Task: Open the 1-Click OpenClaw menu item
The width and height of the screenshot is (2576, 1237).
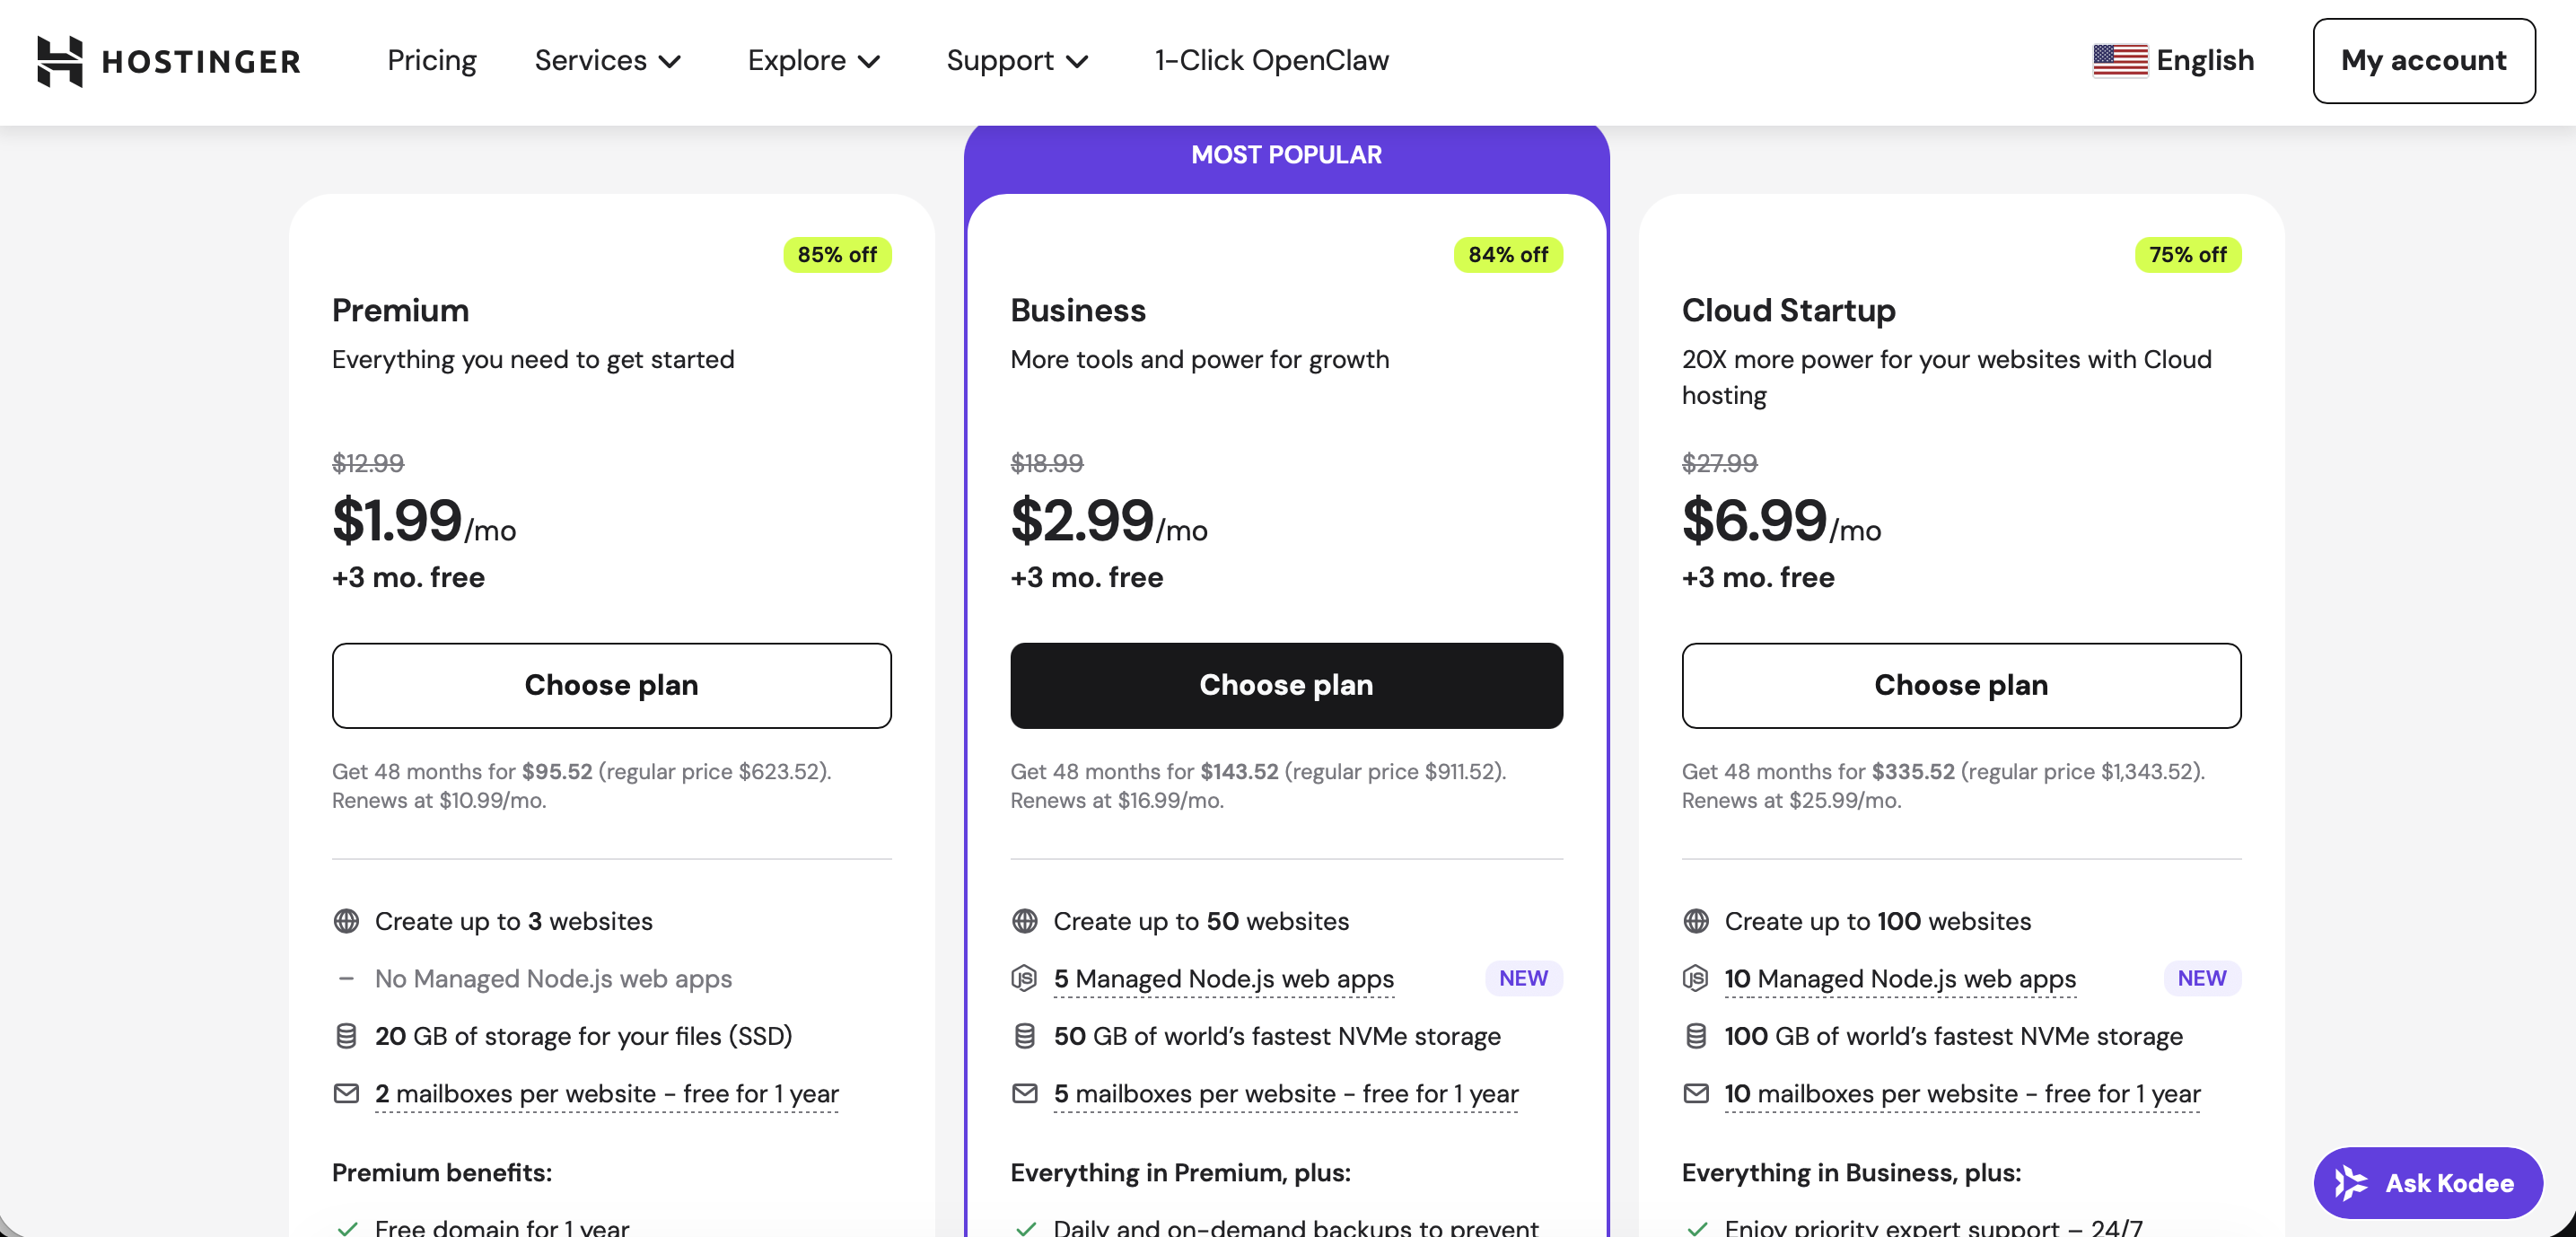Action: click(1271, 61)
